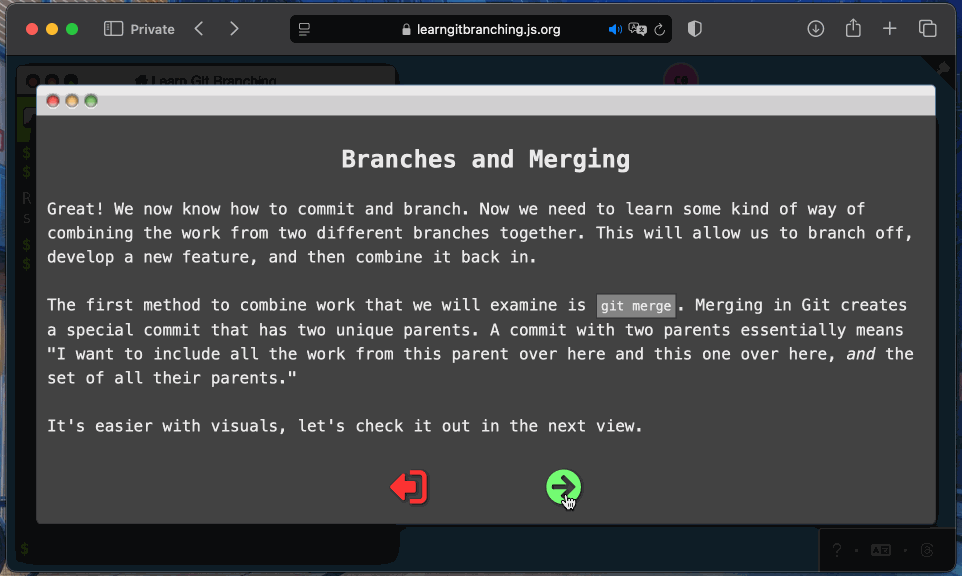Open the Share sheet icon
Screen dimensions: 962x576
tap(852, 29)
